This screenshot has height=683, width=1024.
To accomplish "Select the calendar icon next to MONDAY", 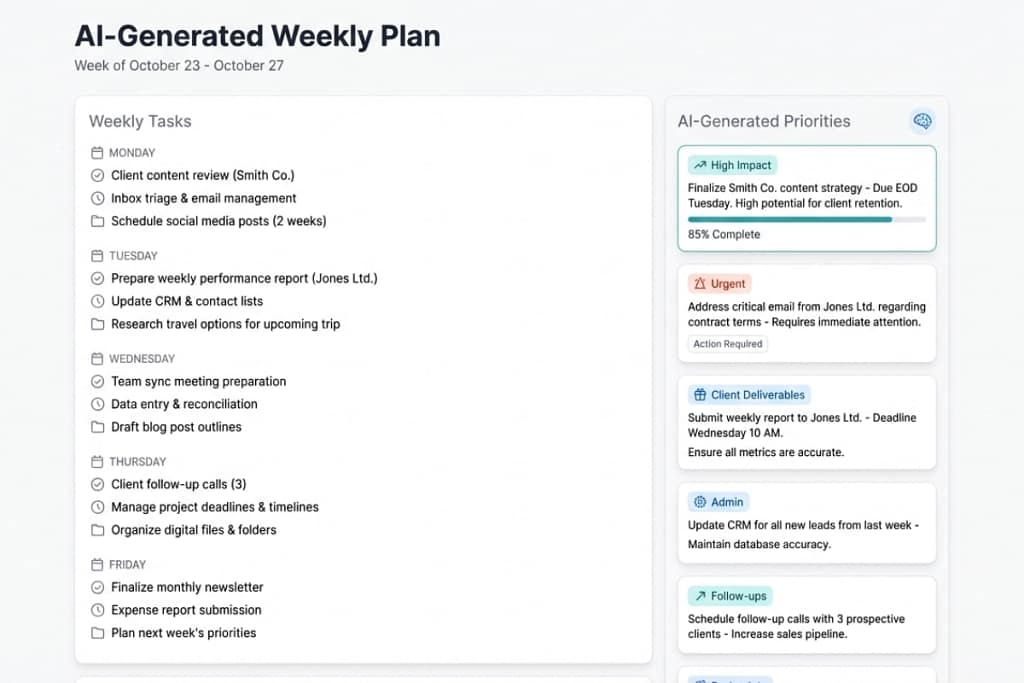I will (97, 152).
